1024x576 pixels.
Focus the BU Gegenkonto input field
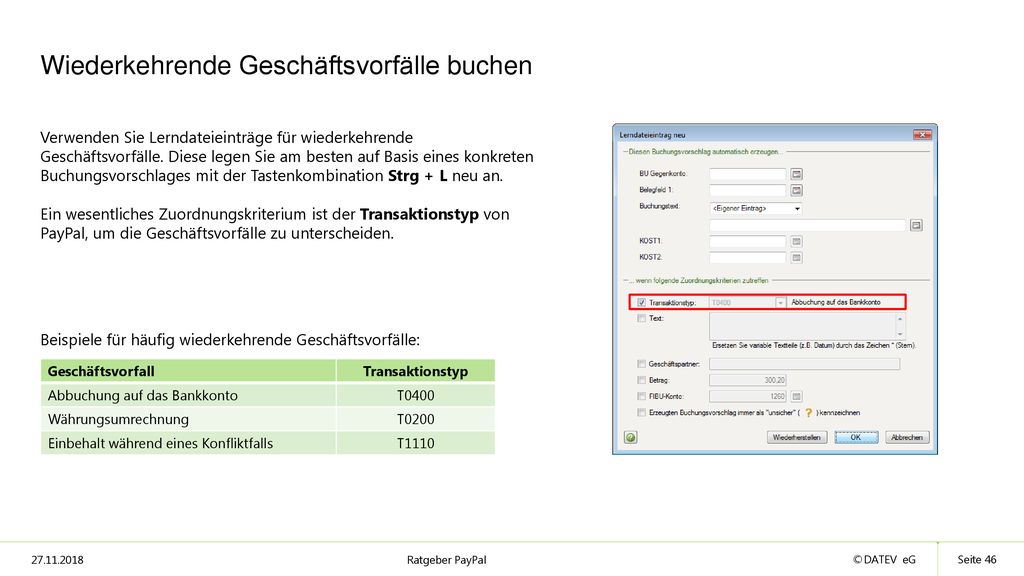[748, 174]
